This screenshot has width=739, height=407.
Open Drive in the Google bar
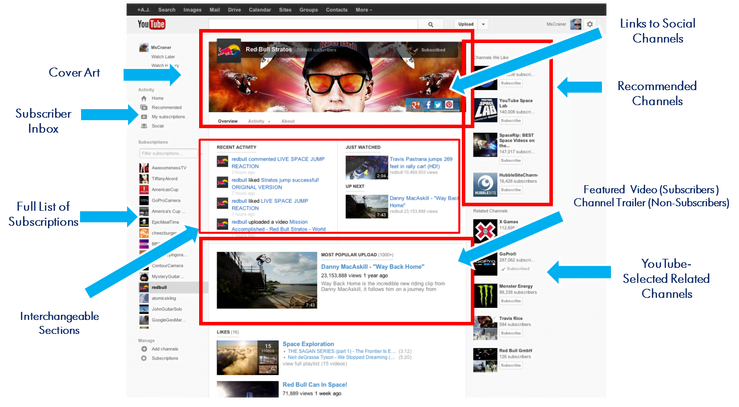[234, 9]
